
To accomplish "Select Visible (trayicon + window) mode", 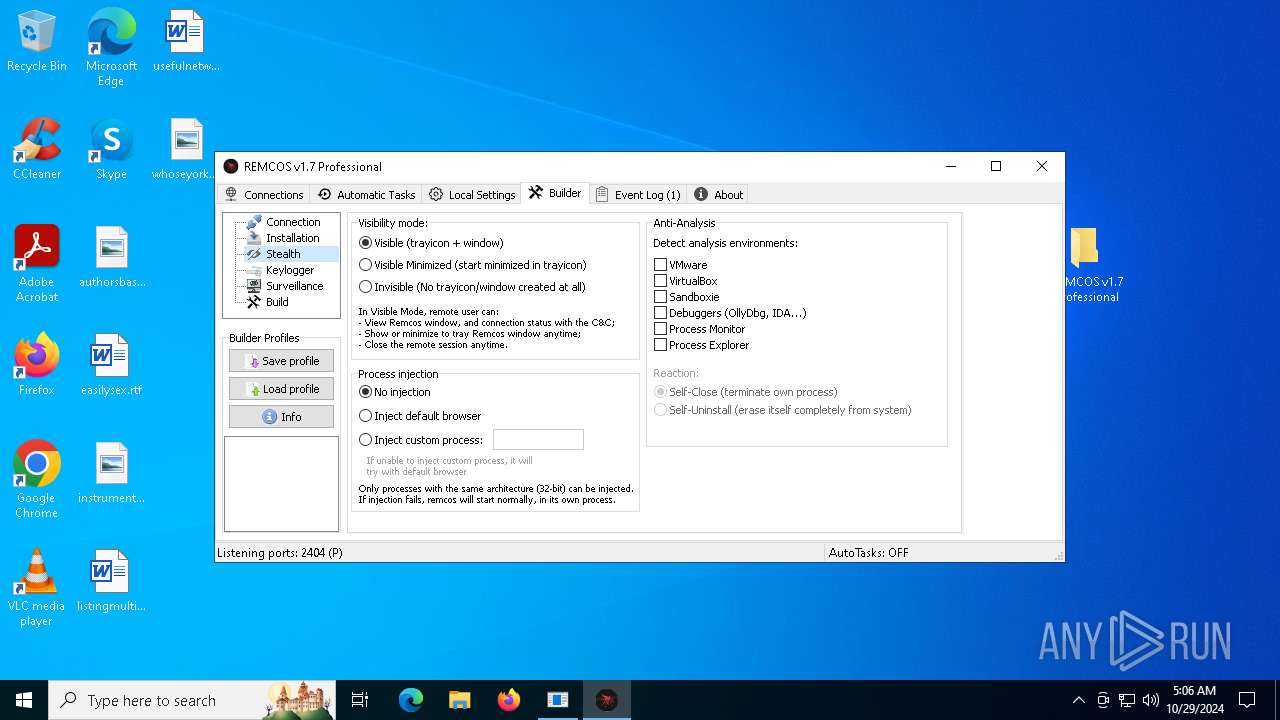I will point(431,243).
